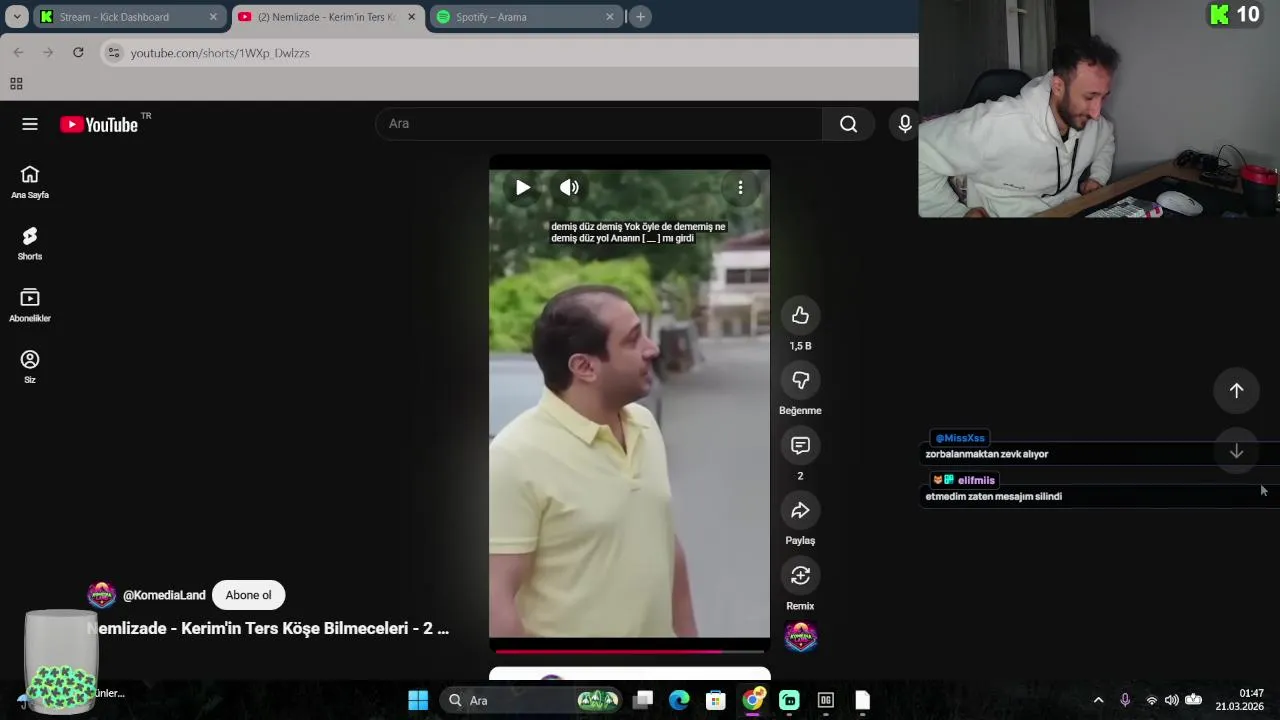This screenshot has width=1280, height=720.
Task: Open the Nemlizade Short title text
Action: click(268, 629)
